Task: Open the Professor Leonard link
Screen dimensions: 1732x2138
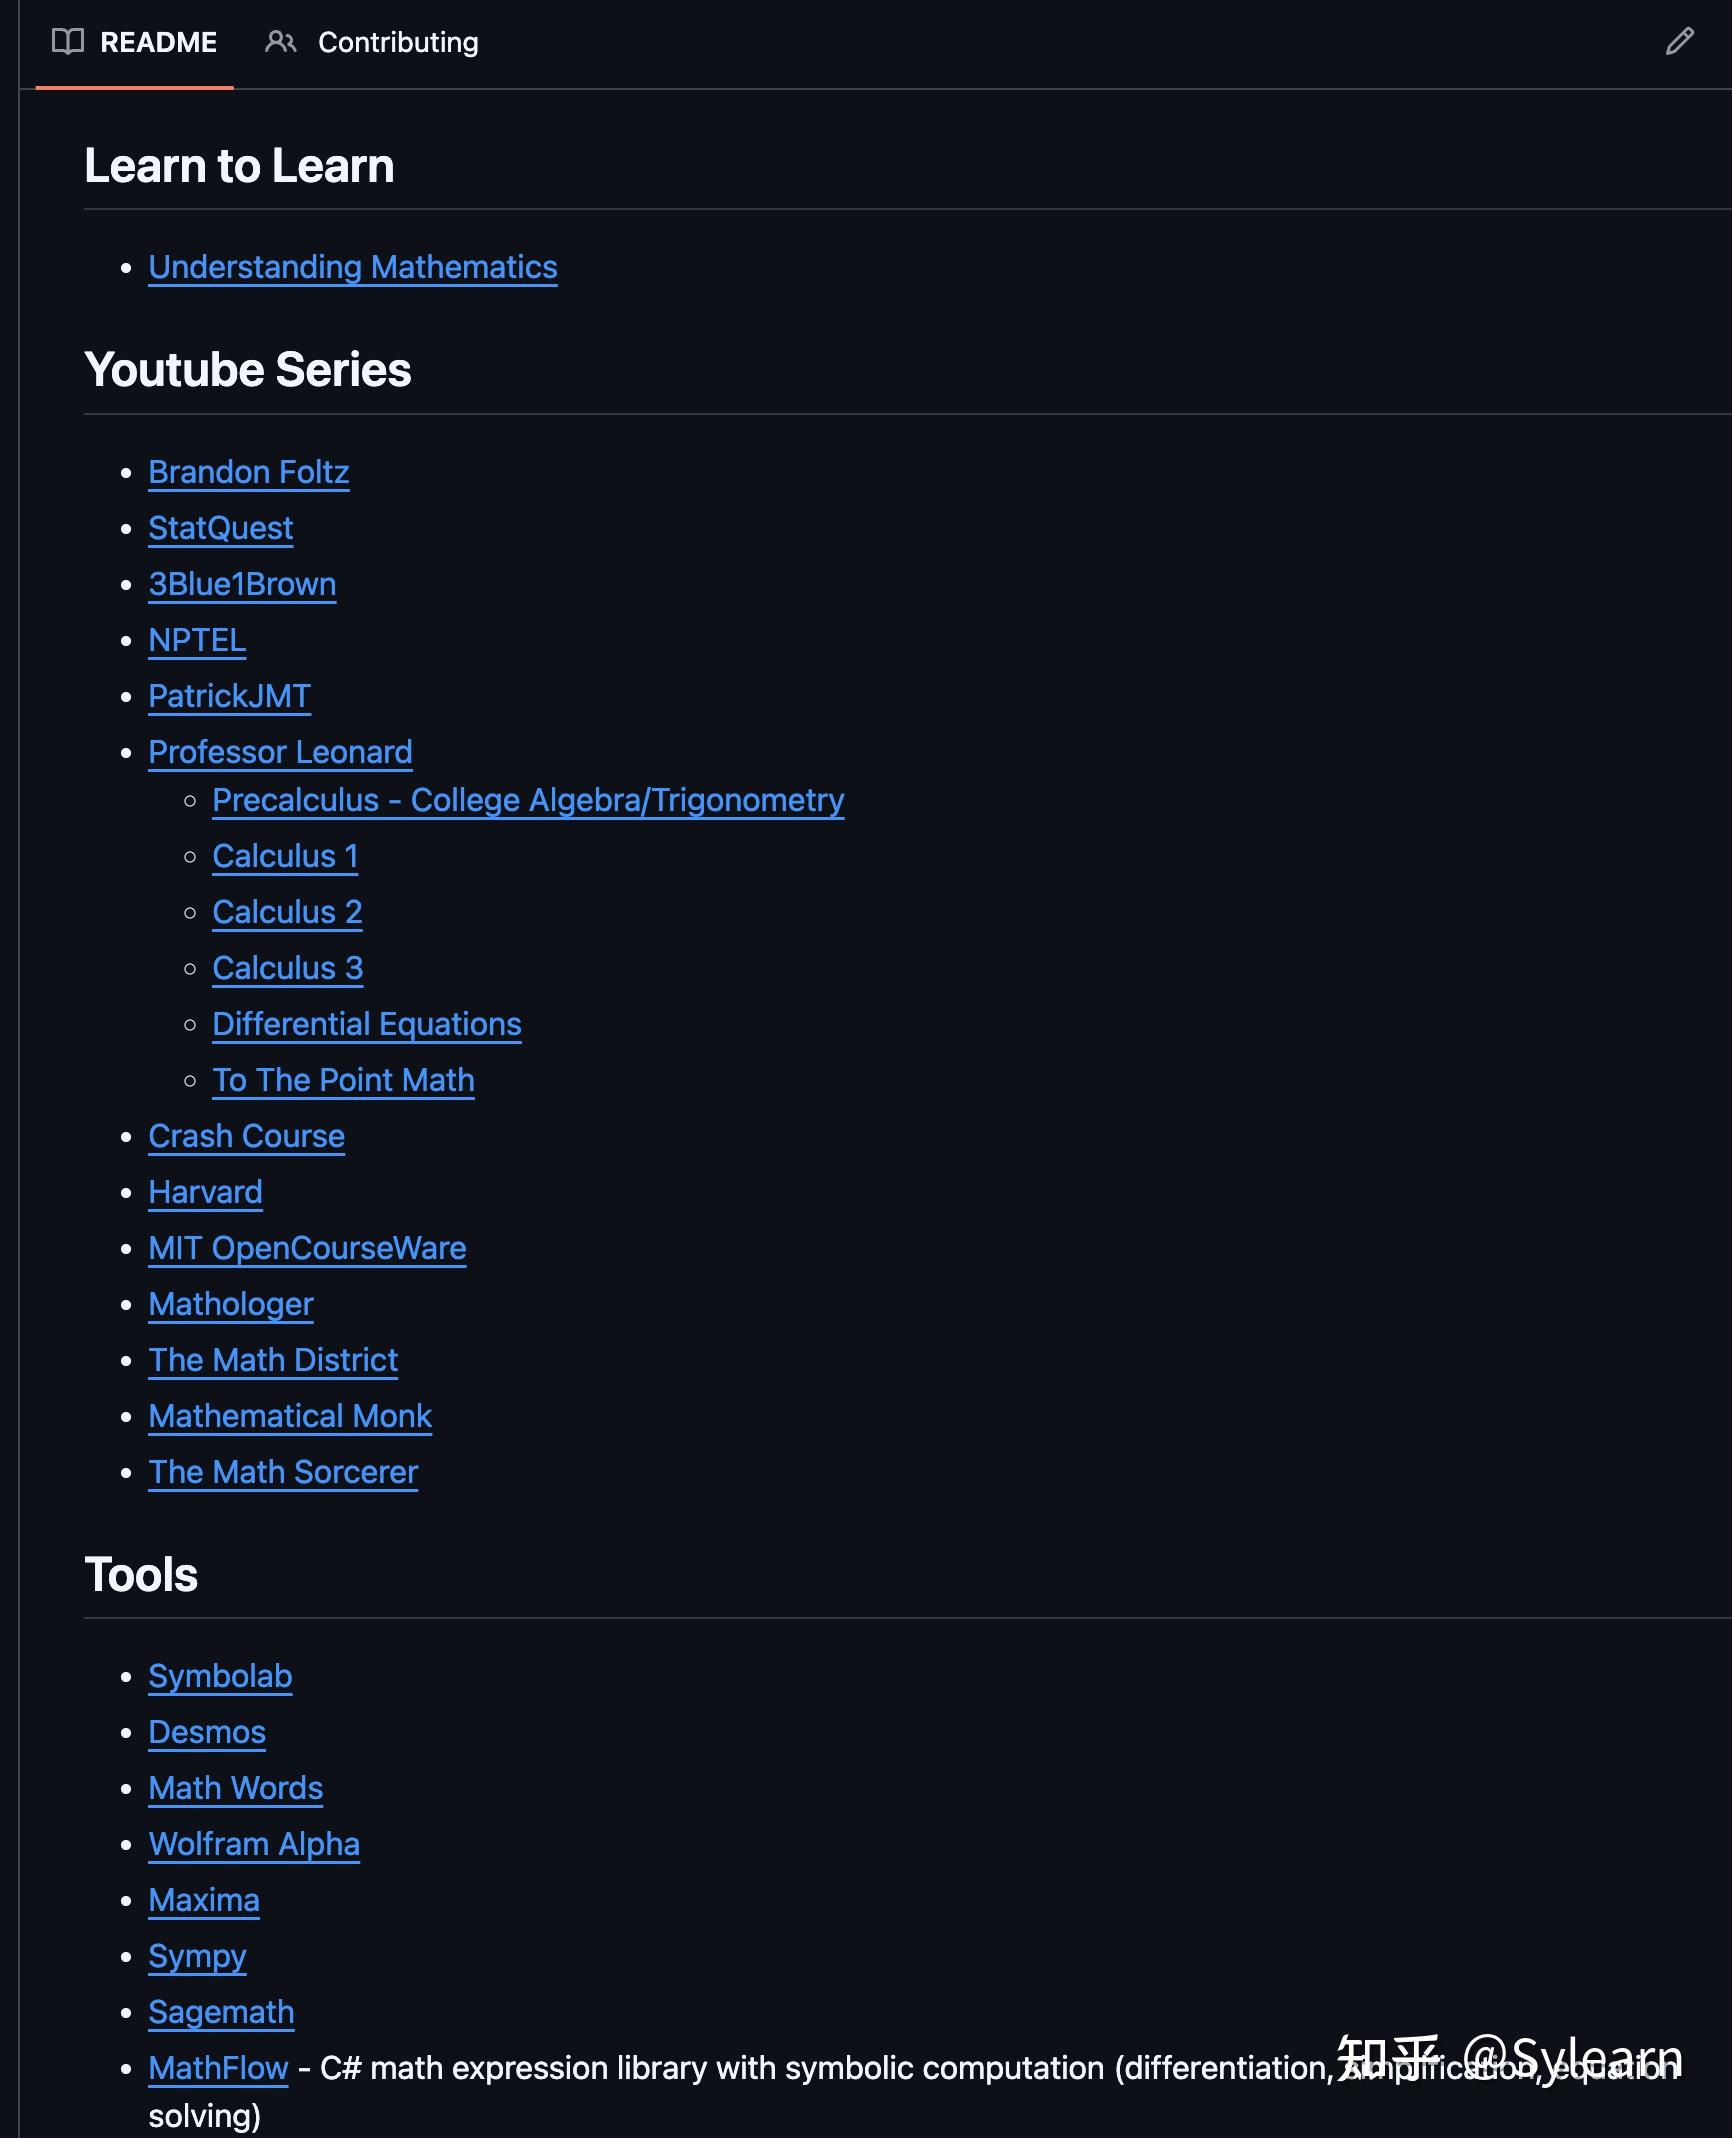Action: point(281,751)
